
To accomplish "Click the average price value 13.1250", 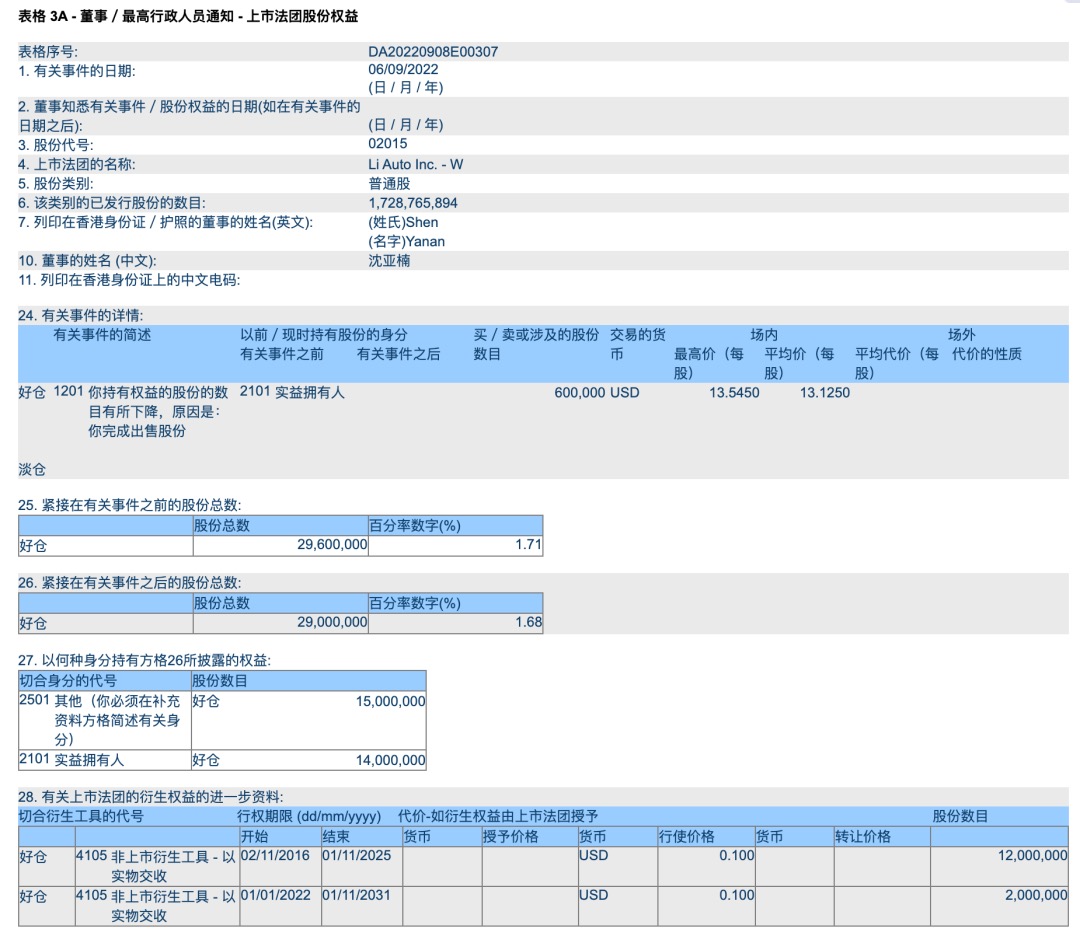I will [824, 393].
